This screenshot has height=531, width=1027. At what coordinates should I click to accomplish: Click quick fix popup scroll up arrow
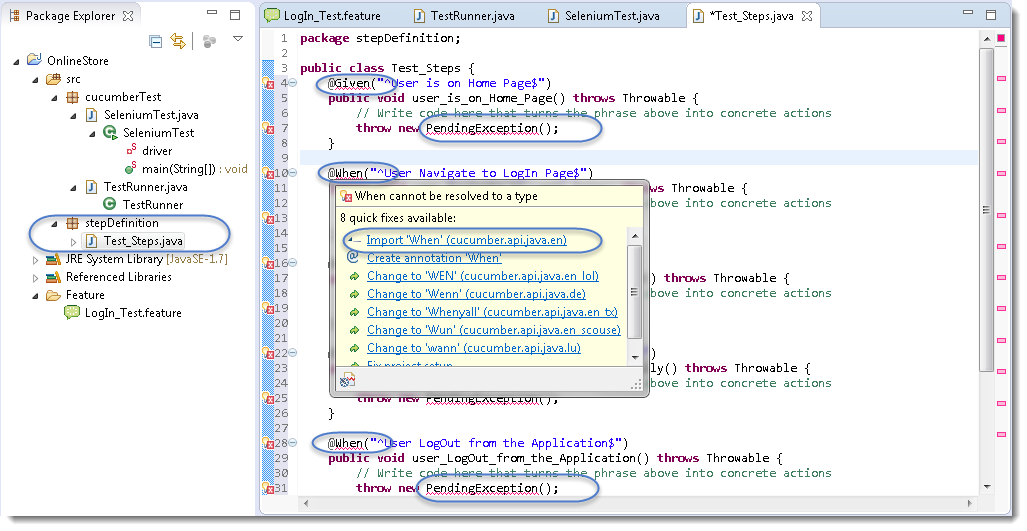tap(634, 234)
